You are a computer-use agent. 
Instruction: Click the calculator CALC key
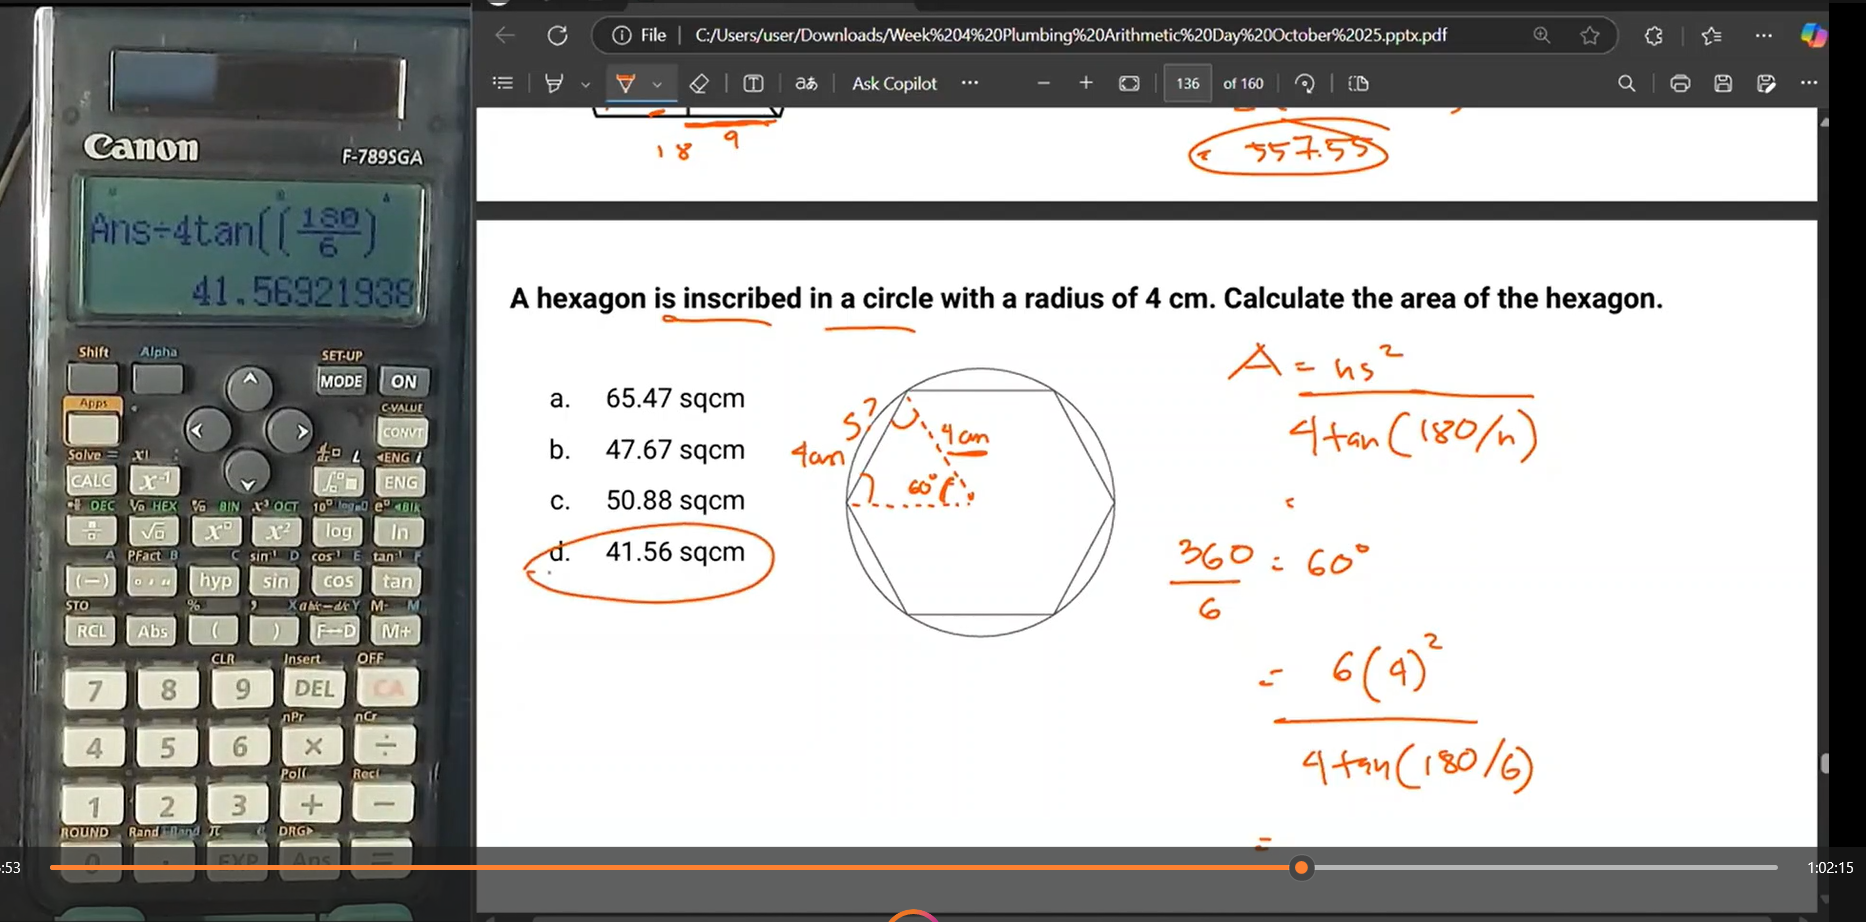coord(91,481)
